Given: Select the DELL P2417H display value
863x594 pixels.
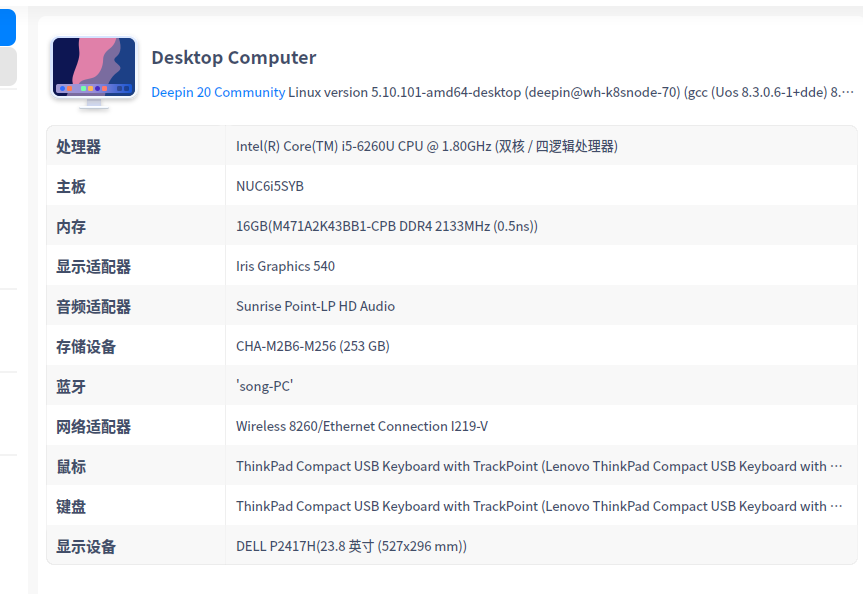Looking at the screenshot, I should click(x=351, y=546).
